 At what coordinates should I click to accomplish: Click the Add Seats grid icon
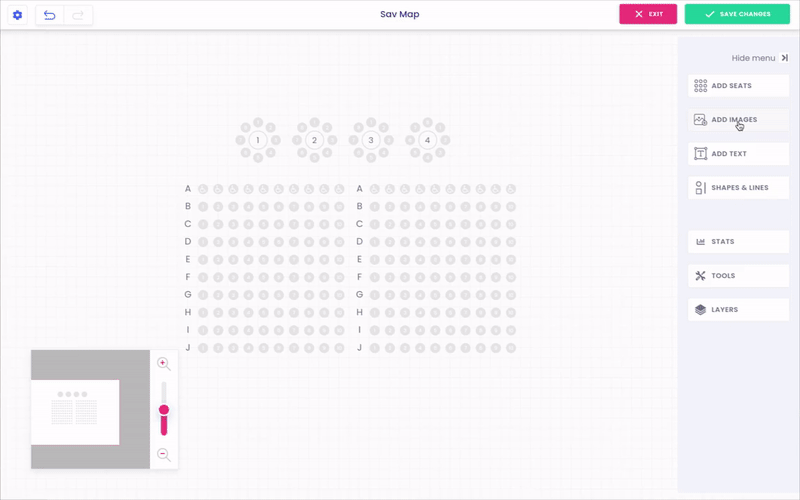pos(701,86)
